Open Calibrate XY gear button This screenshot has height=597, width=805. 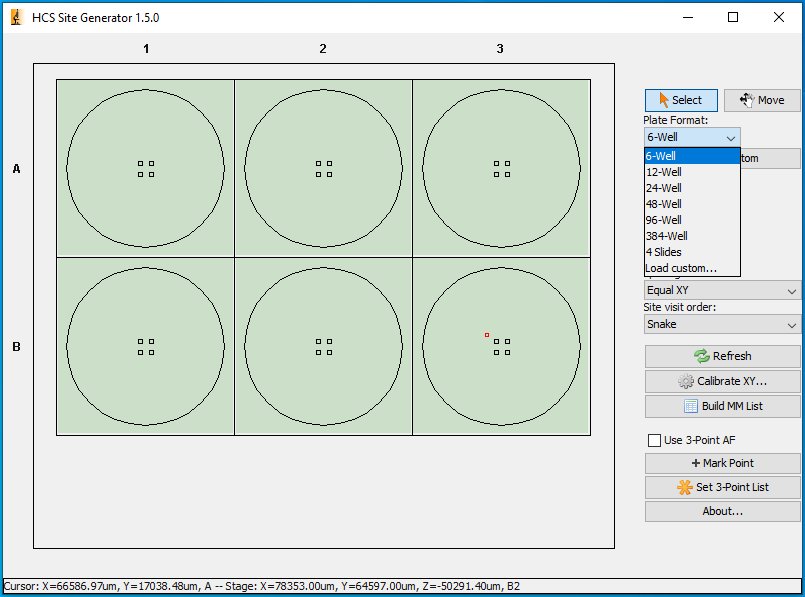(x=722, y=381)
